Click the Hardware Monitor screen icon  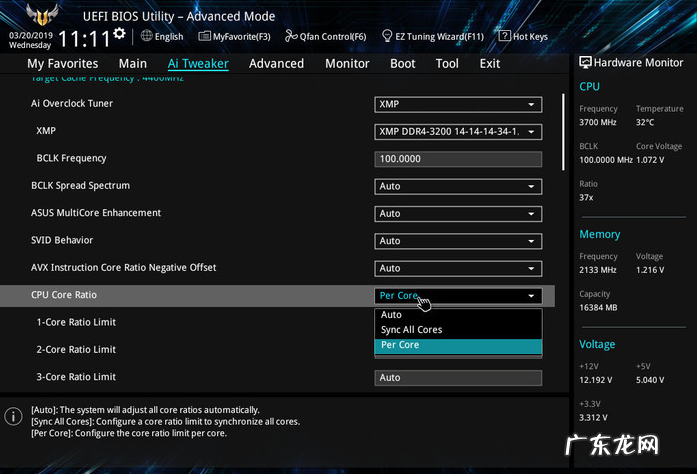pyautogui.click(x=585, y=62)
